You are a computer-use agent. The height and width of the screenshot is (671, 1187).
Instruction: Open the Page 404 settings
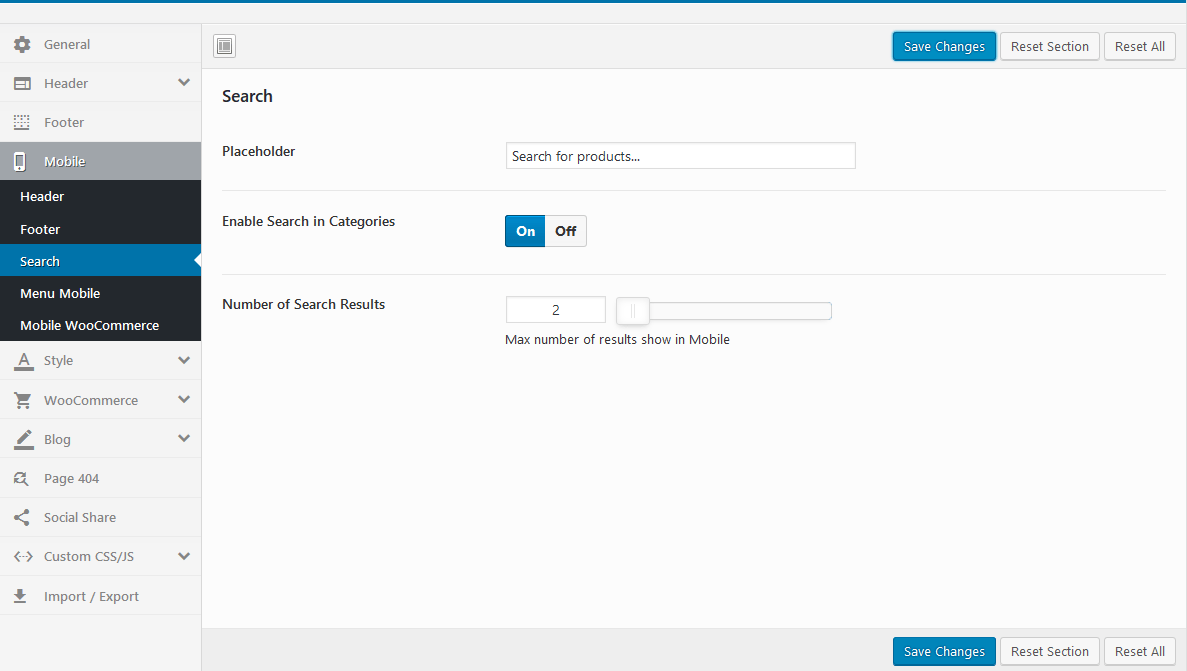(x=101, y=478)
